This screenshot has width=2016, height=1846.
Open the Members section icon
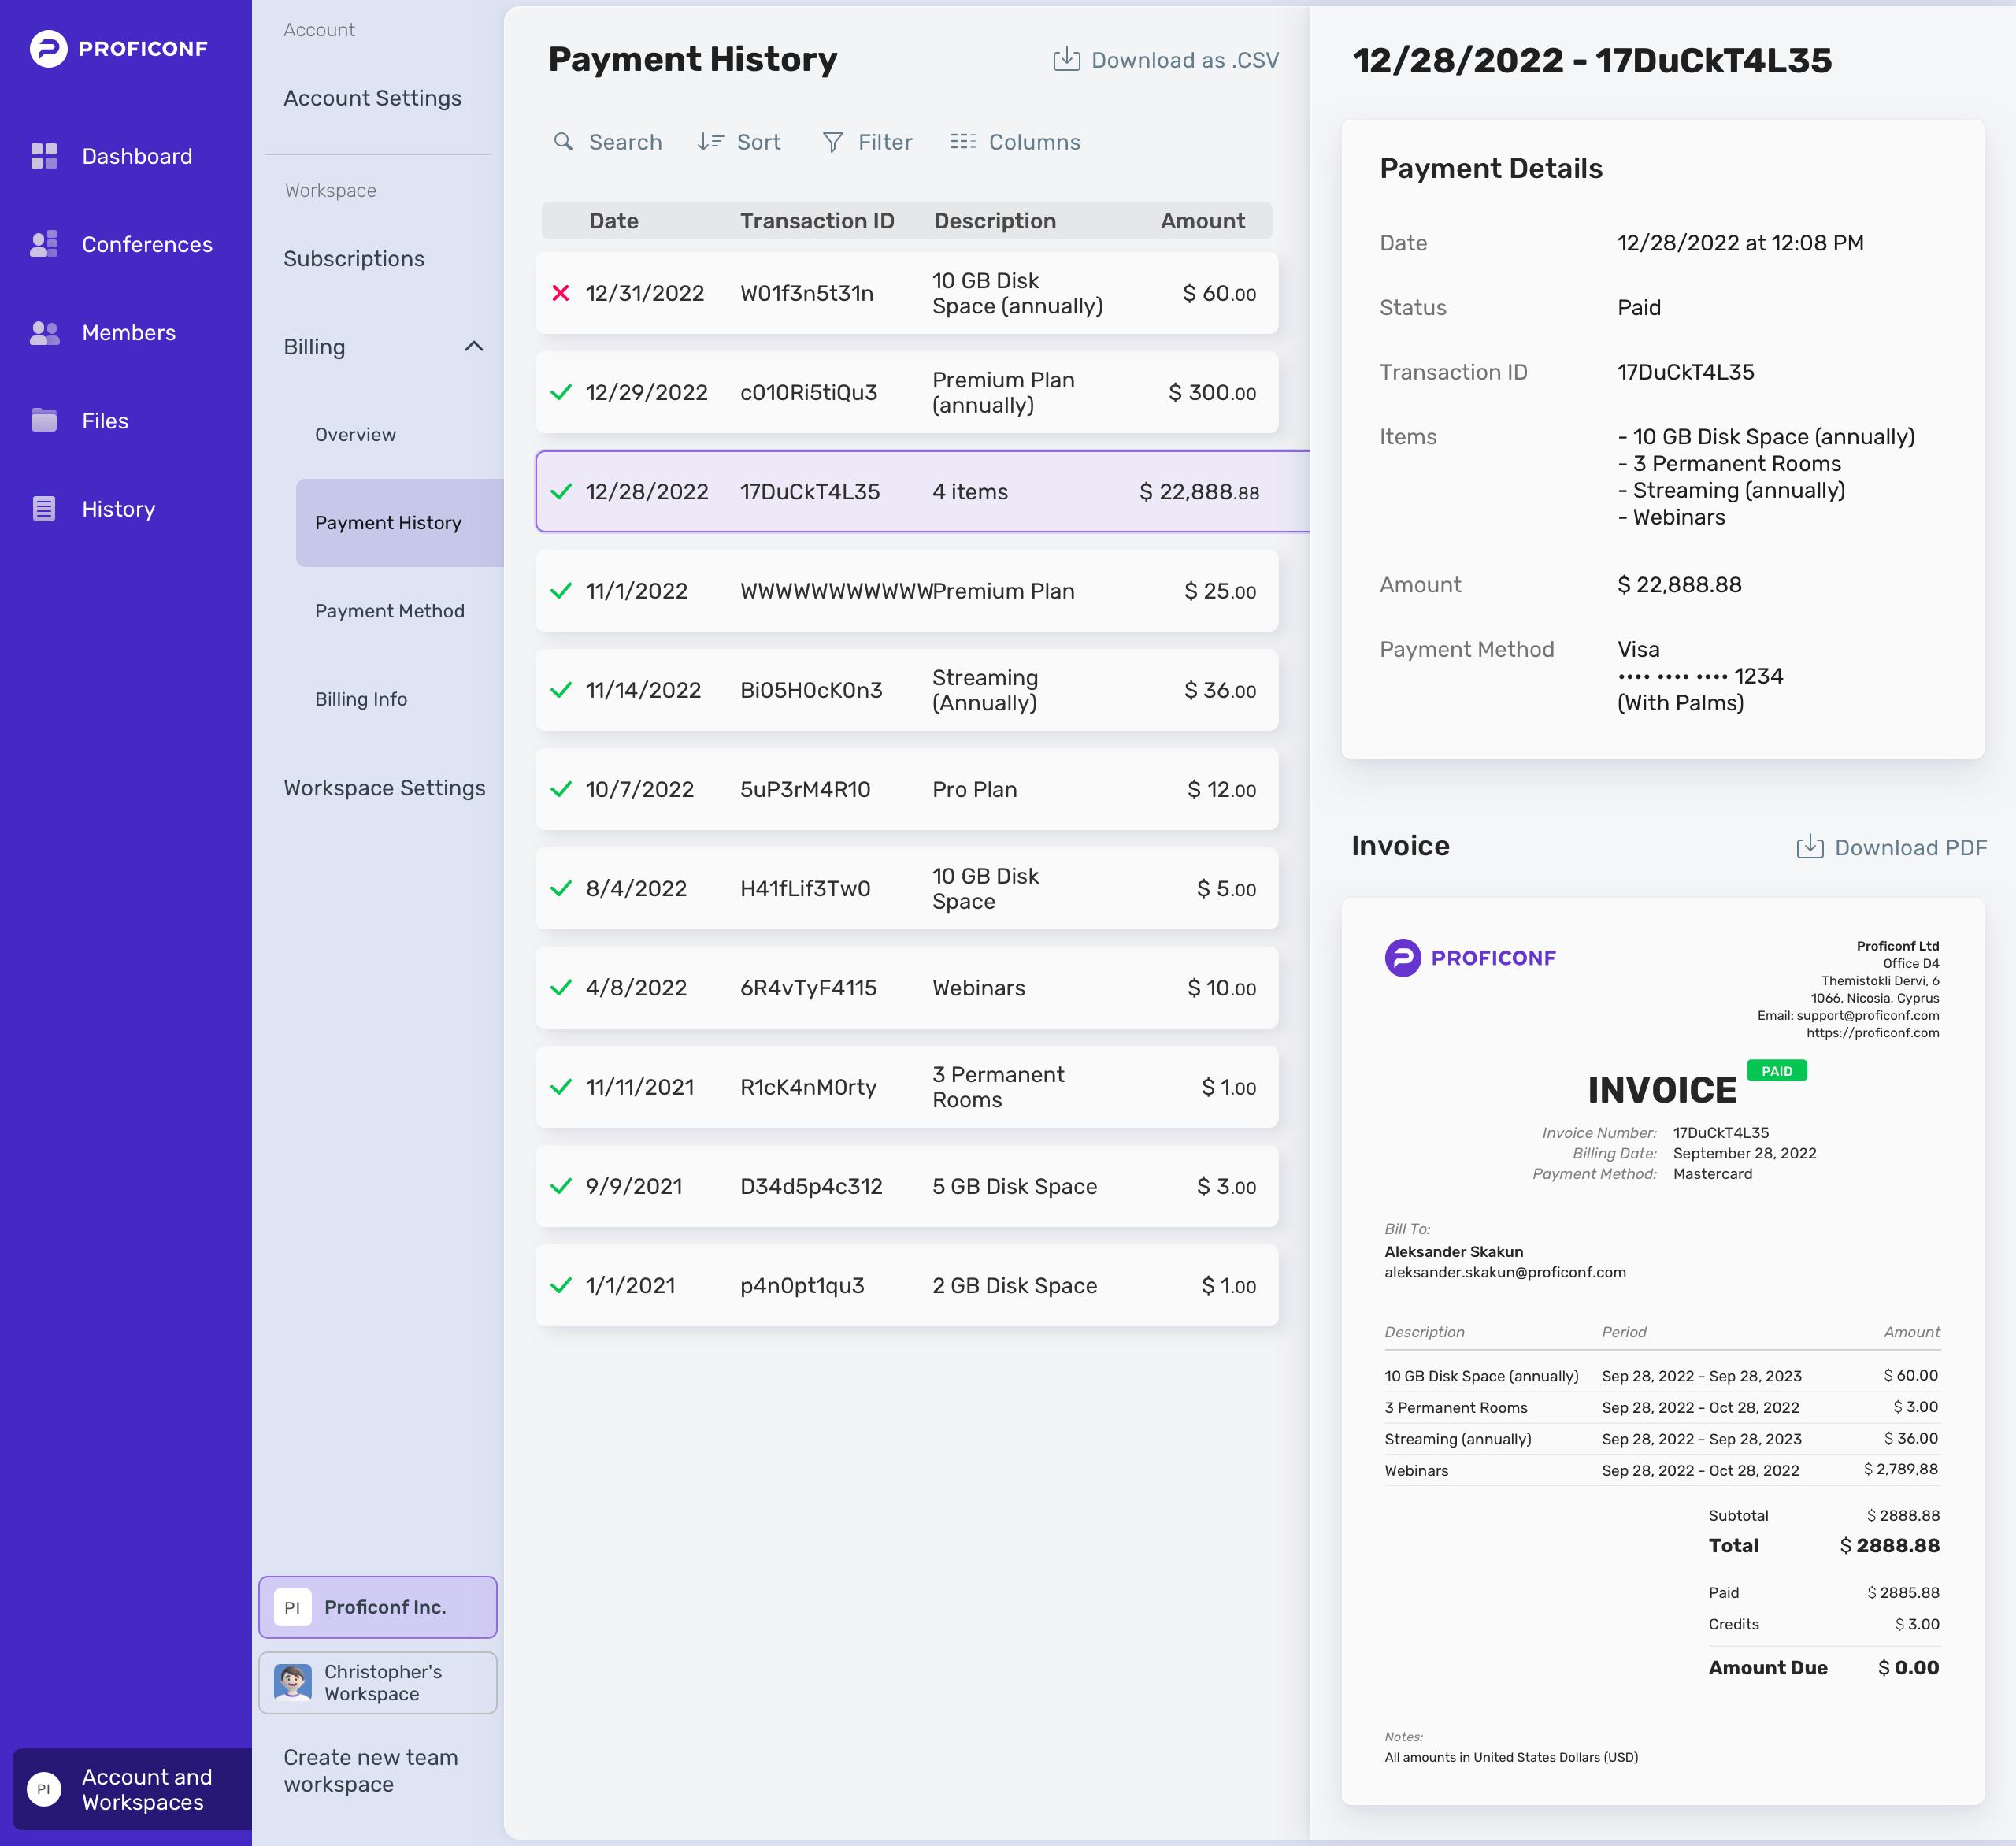[44, 333]
